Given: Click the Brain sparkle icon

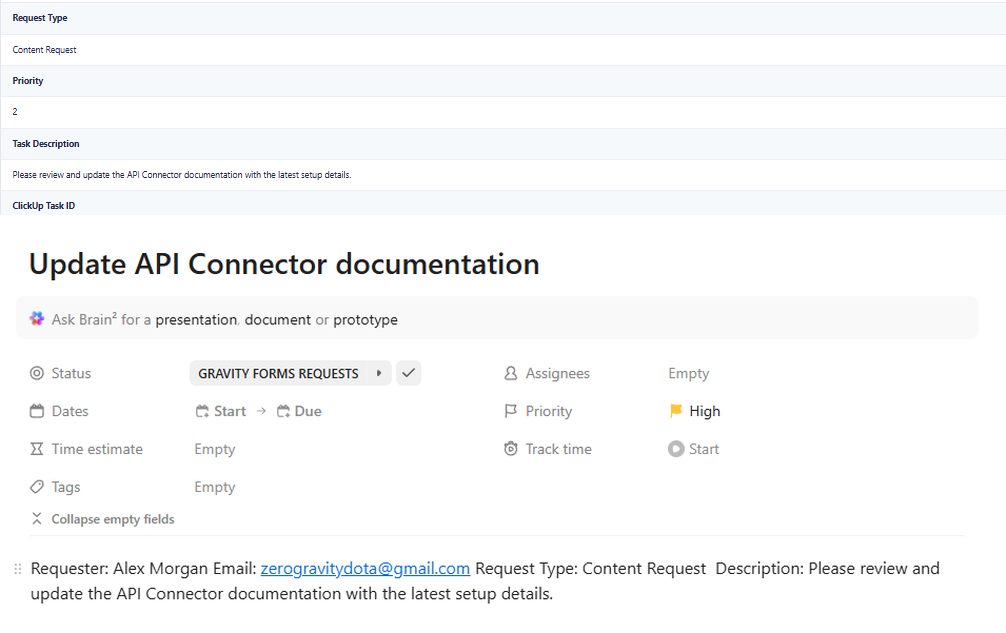Looking at the screenshot, I should 37,319.
